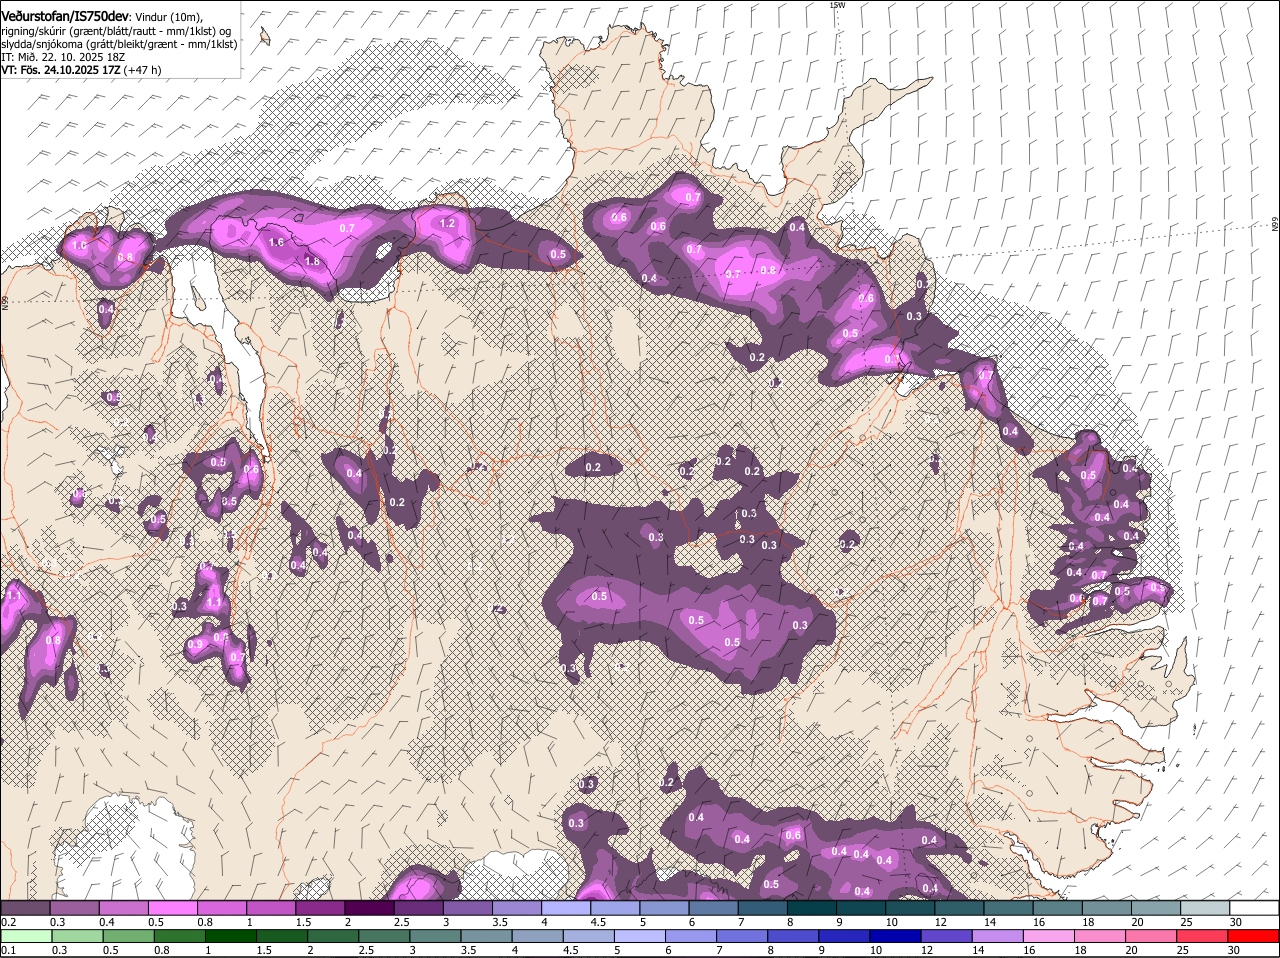Viewport: 1280px width, 958px height.
Task: Select the 0.3 swatch in the lower legend row
Action: (77, 936)
